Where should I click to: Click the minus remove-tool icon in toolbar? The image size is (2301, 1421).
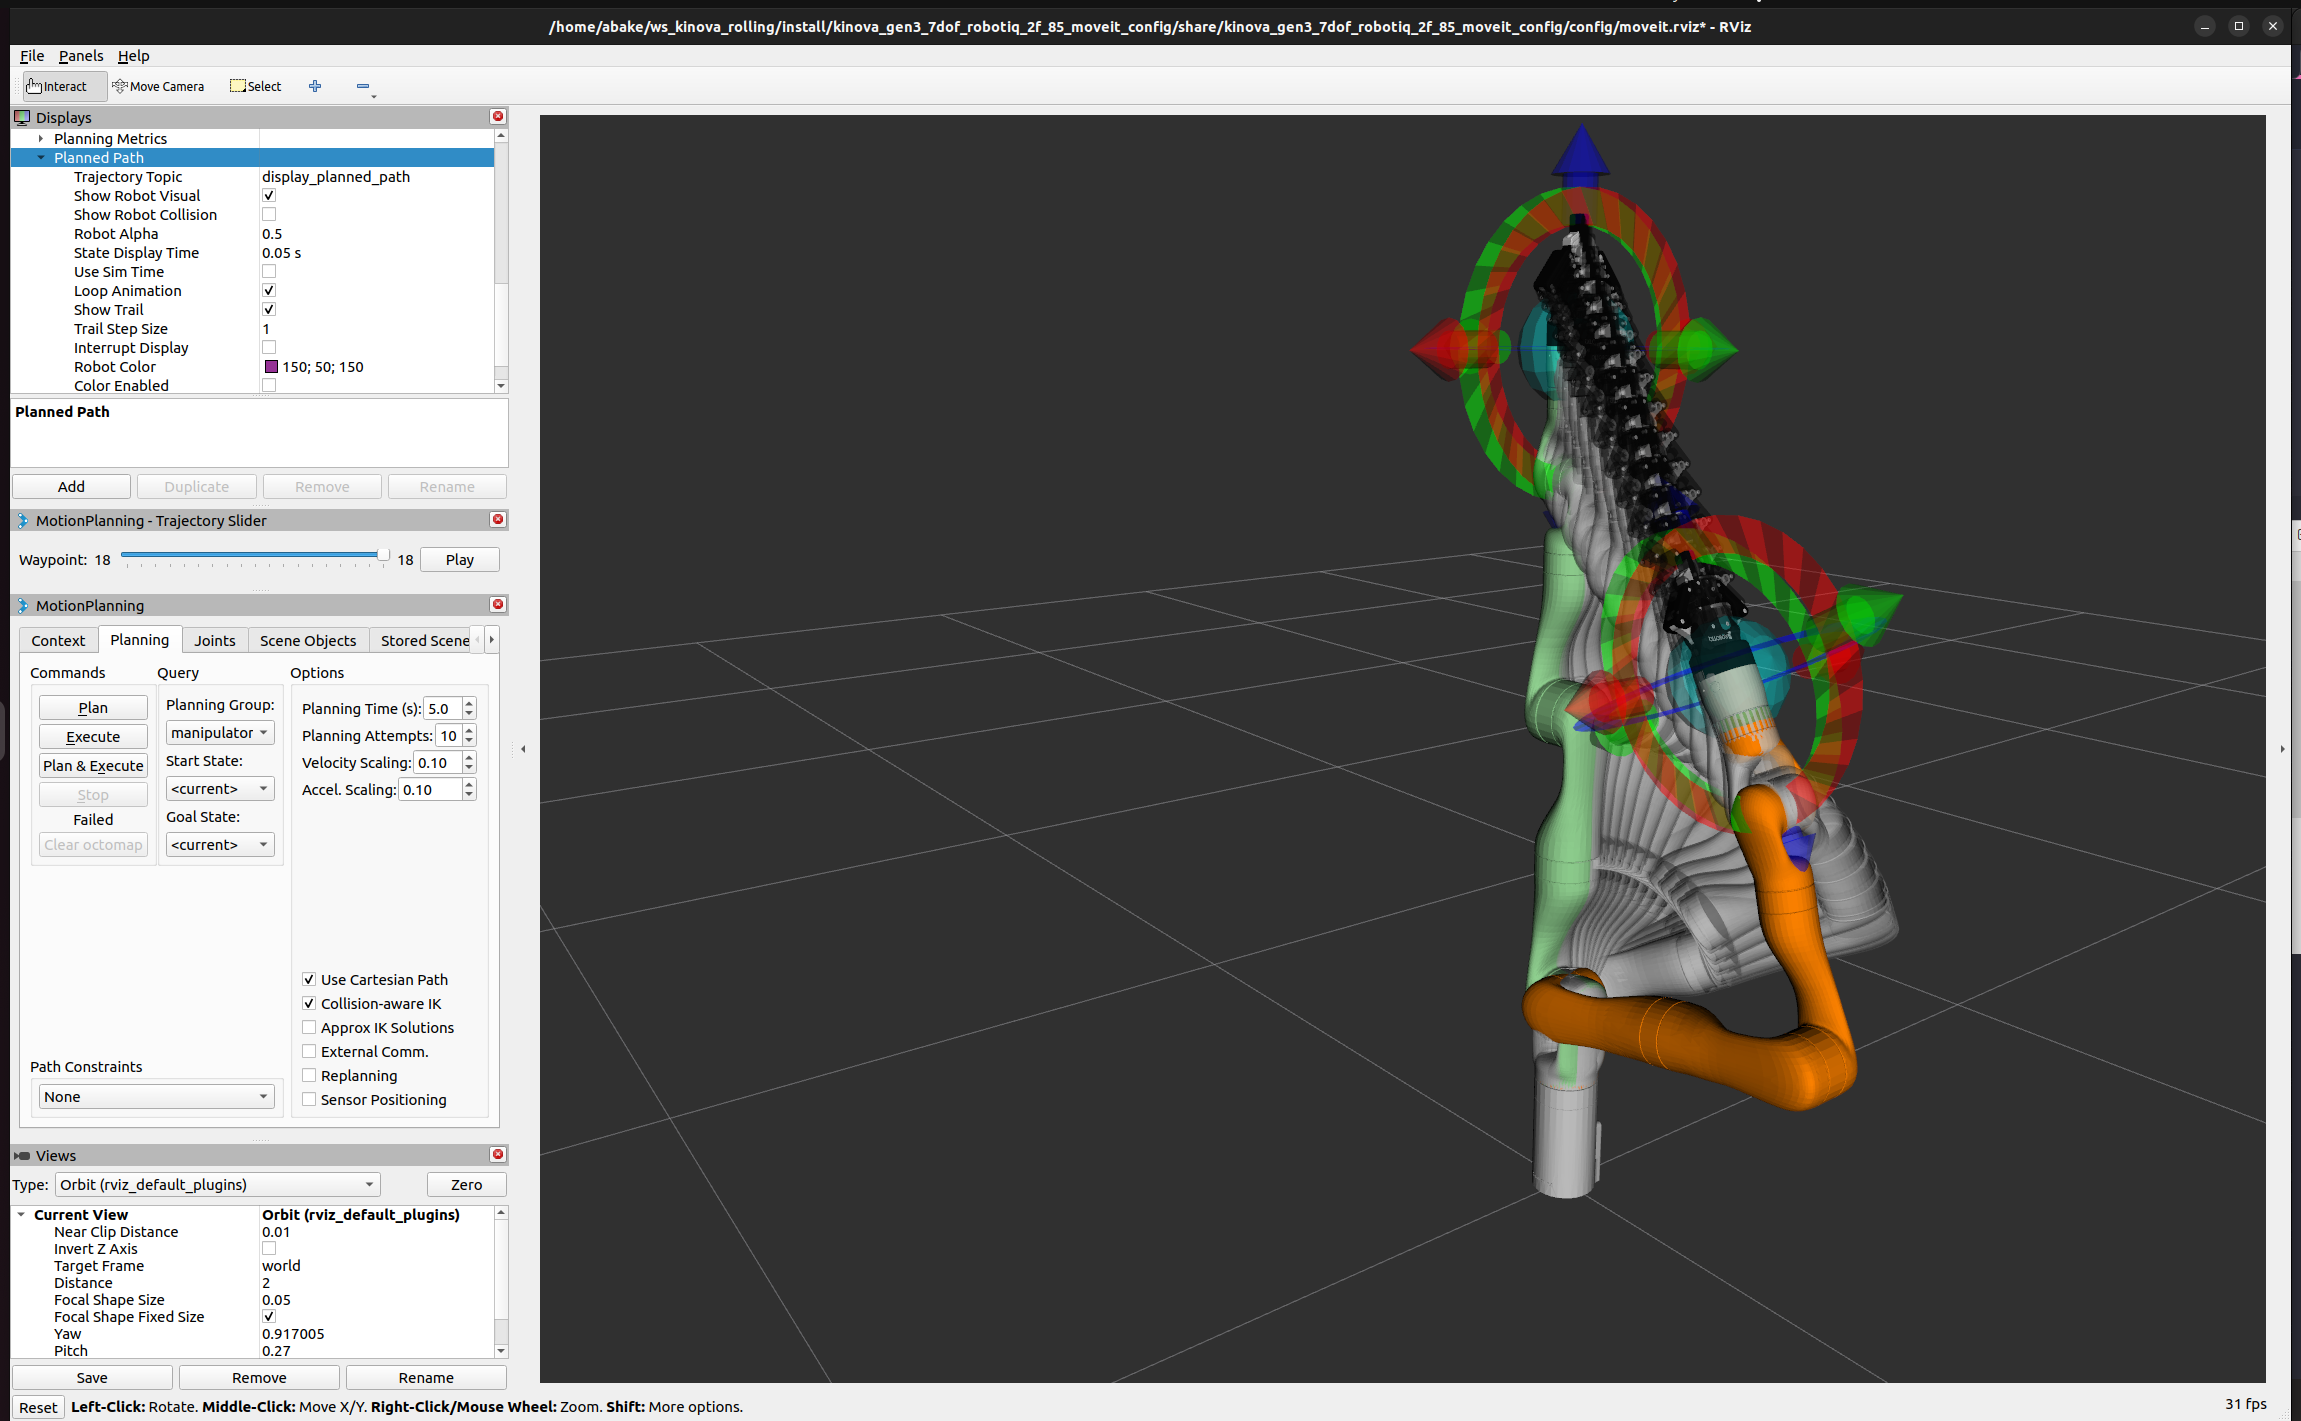(x=362, y=86)
